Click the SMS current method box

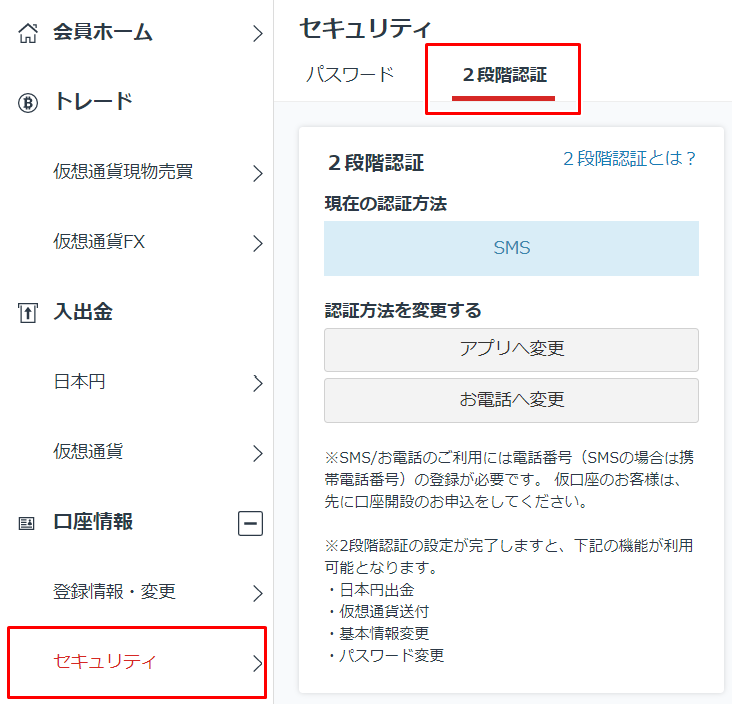511,248
